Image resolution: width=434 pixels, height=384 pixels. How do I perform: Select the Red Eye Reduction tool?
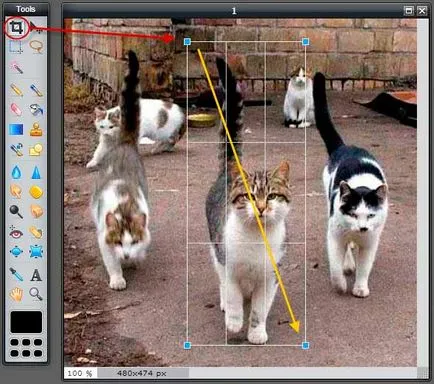(x=16, y=233)
